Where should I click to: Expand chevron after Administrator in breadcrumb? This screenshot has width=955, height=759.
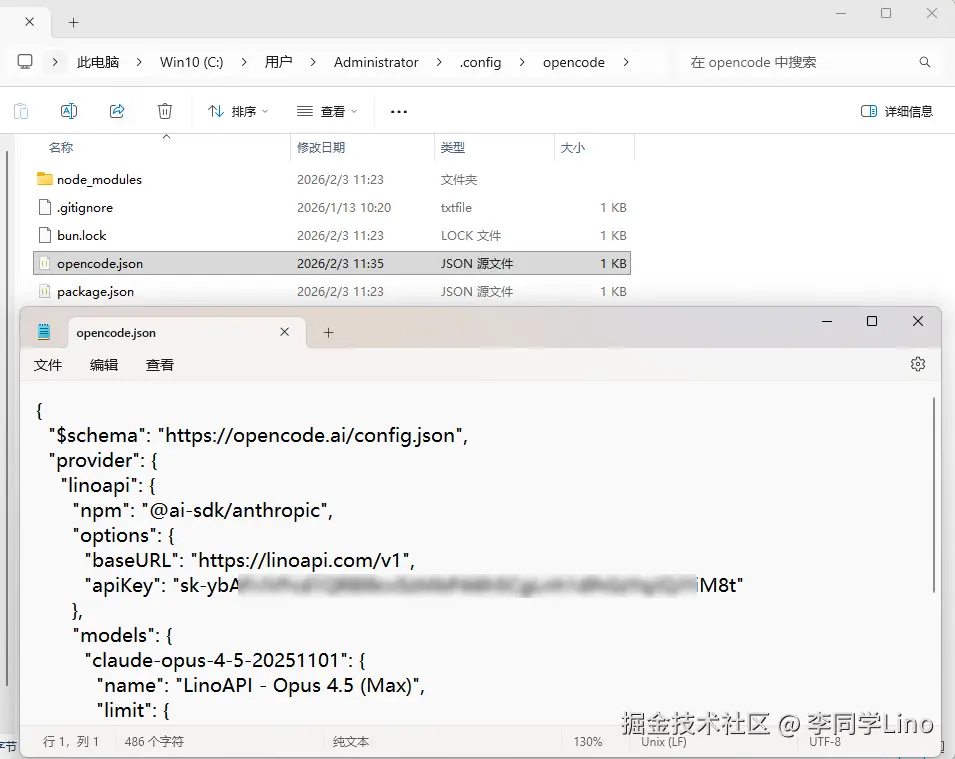pos(439,62)
